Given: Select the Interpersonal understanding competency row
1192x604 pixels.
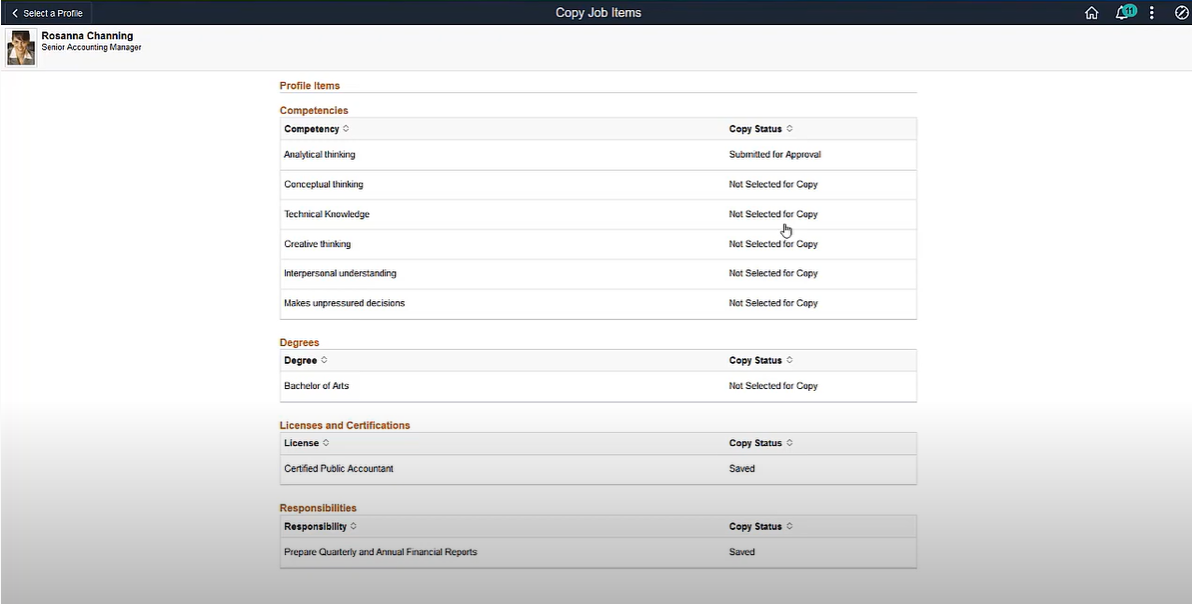Looking at the screenshot, I should tap(598, 274).
